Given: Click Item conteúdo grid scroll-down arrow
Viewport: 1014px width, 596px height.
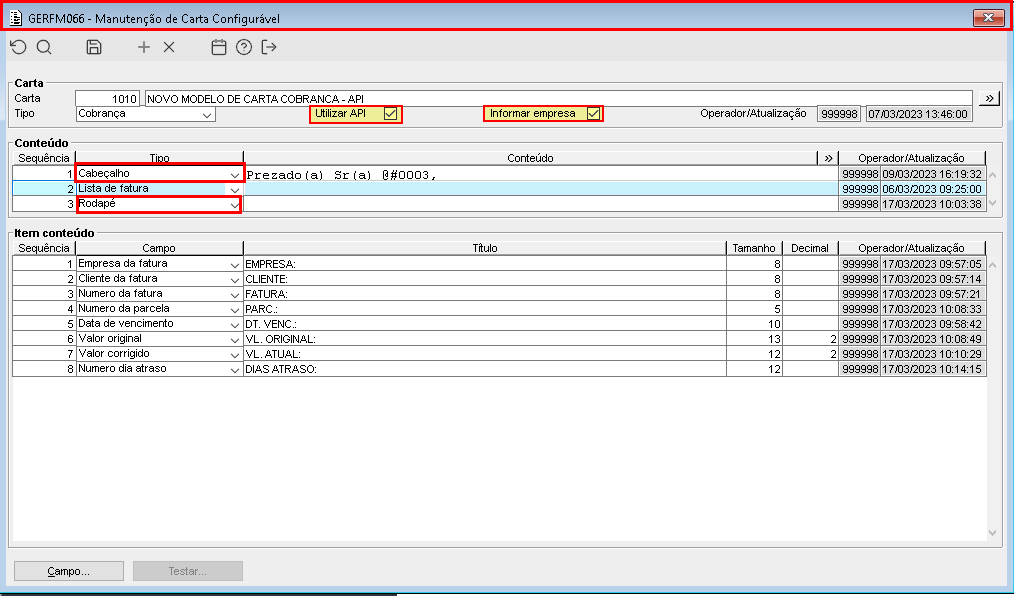Looking at the screenshot, I should (x=993, y=533).
